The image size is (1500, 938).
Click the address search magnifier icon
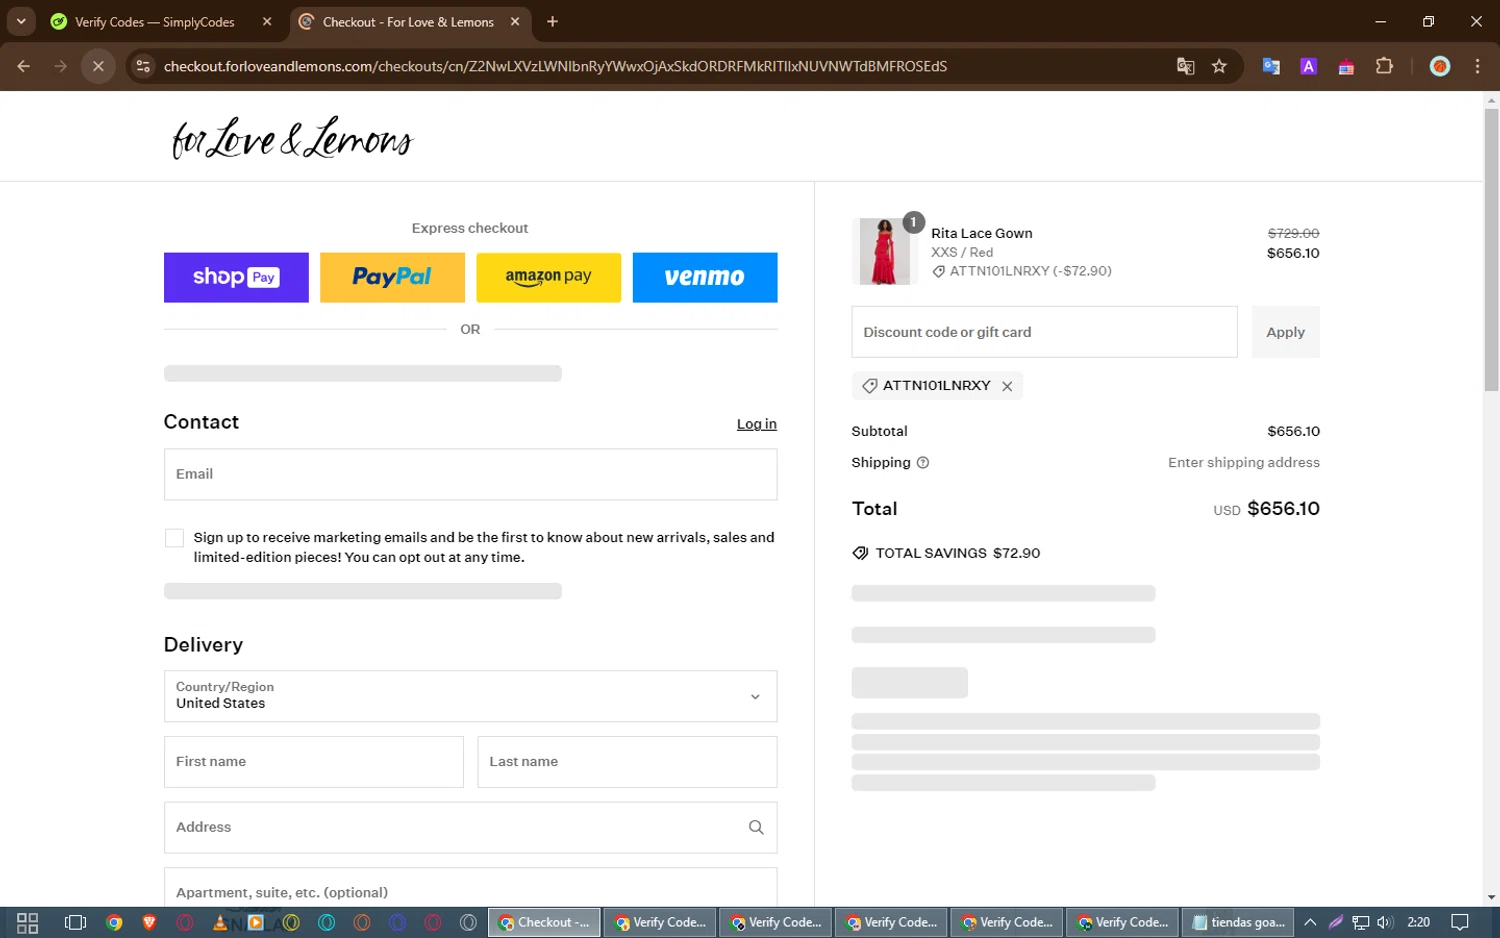pyautogui.click(x=756, y=827)
